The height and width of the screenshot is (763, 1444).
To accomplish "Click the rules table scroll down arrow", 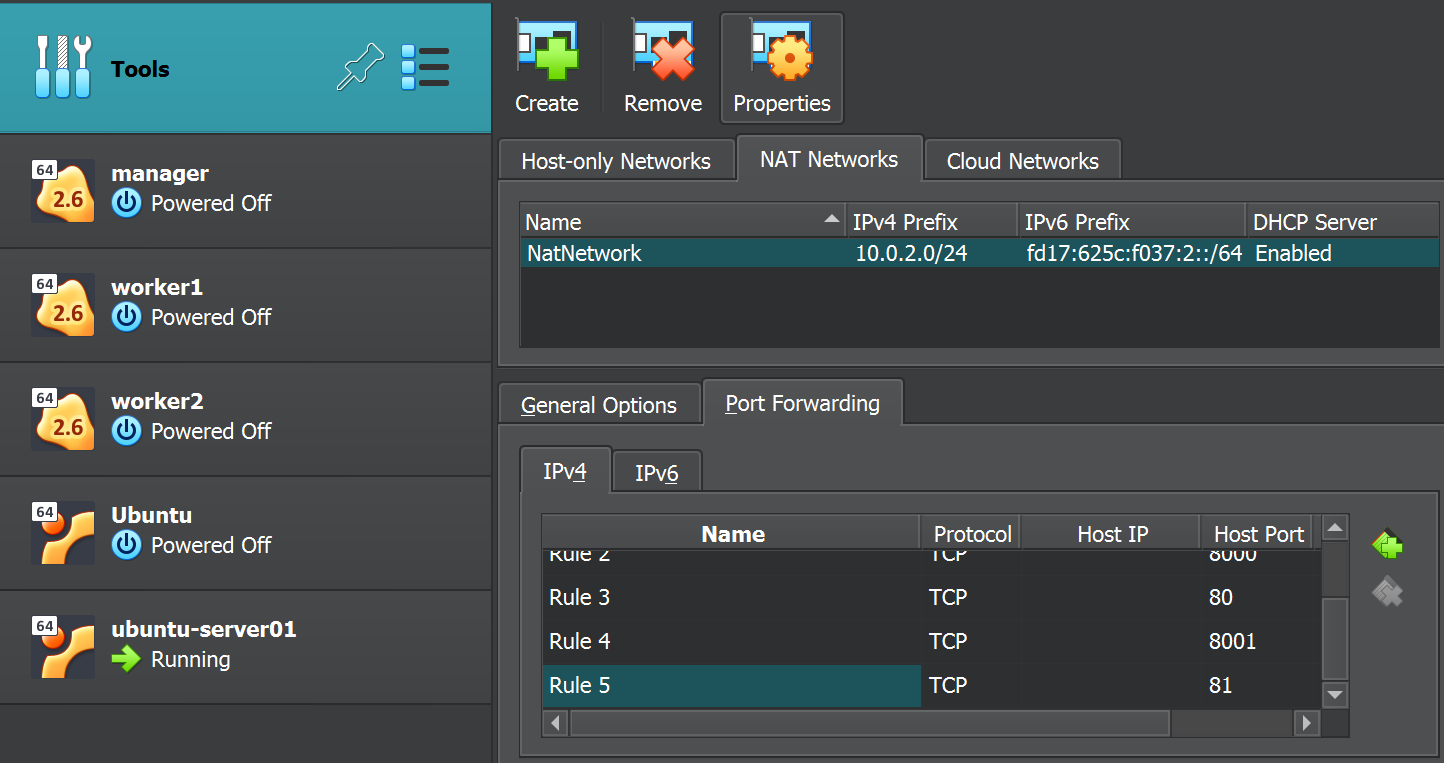I will 1335,694.
